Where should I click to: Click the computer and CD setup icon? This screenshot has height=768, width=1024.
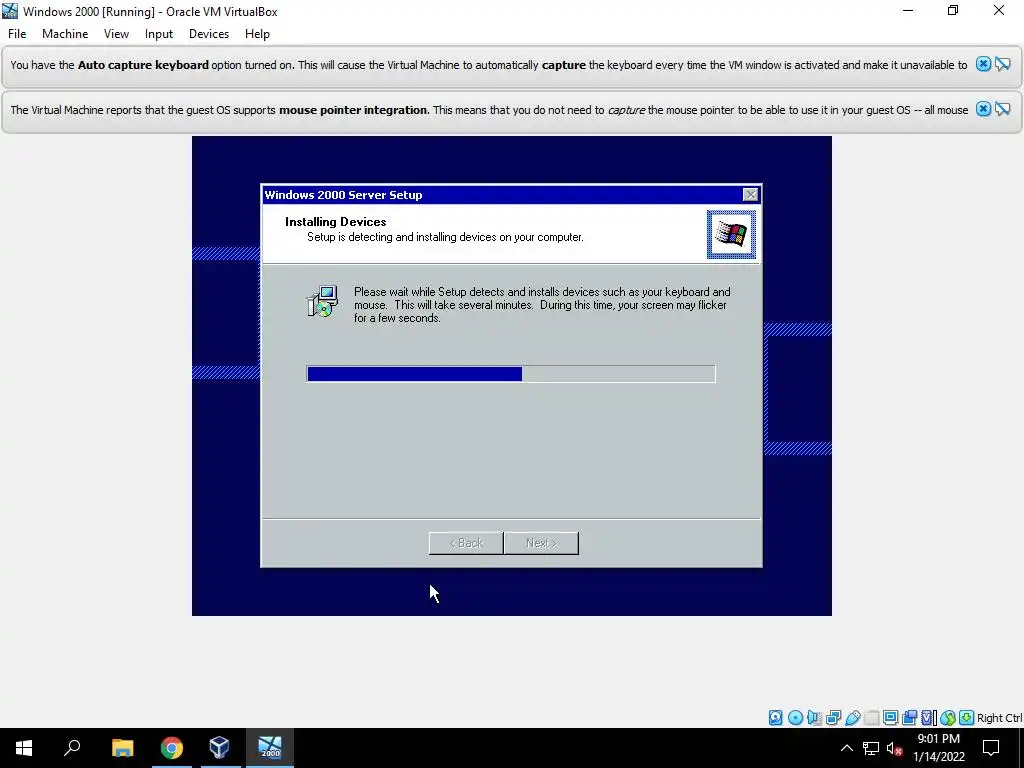point(322,301)
